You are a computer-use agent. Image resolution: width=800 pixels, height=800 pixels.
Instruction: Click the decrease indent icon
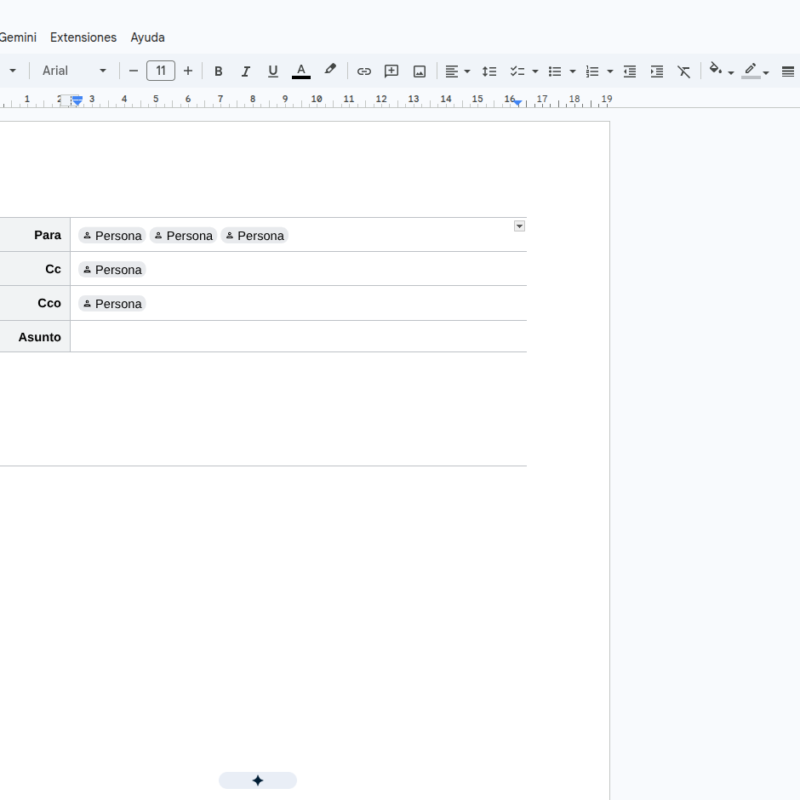tap(630, 71)
